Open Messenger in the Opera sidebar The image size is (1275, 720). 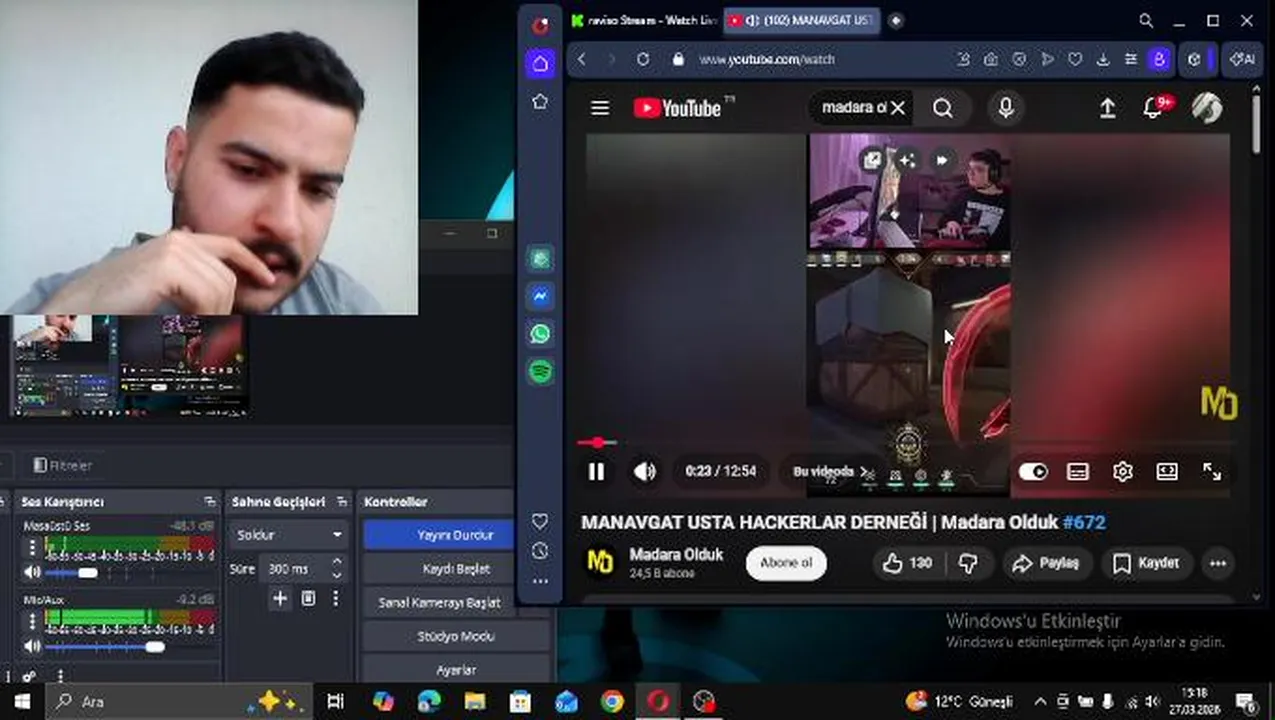point(540,296)
